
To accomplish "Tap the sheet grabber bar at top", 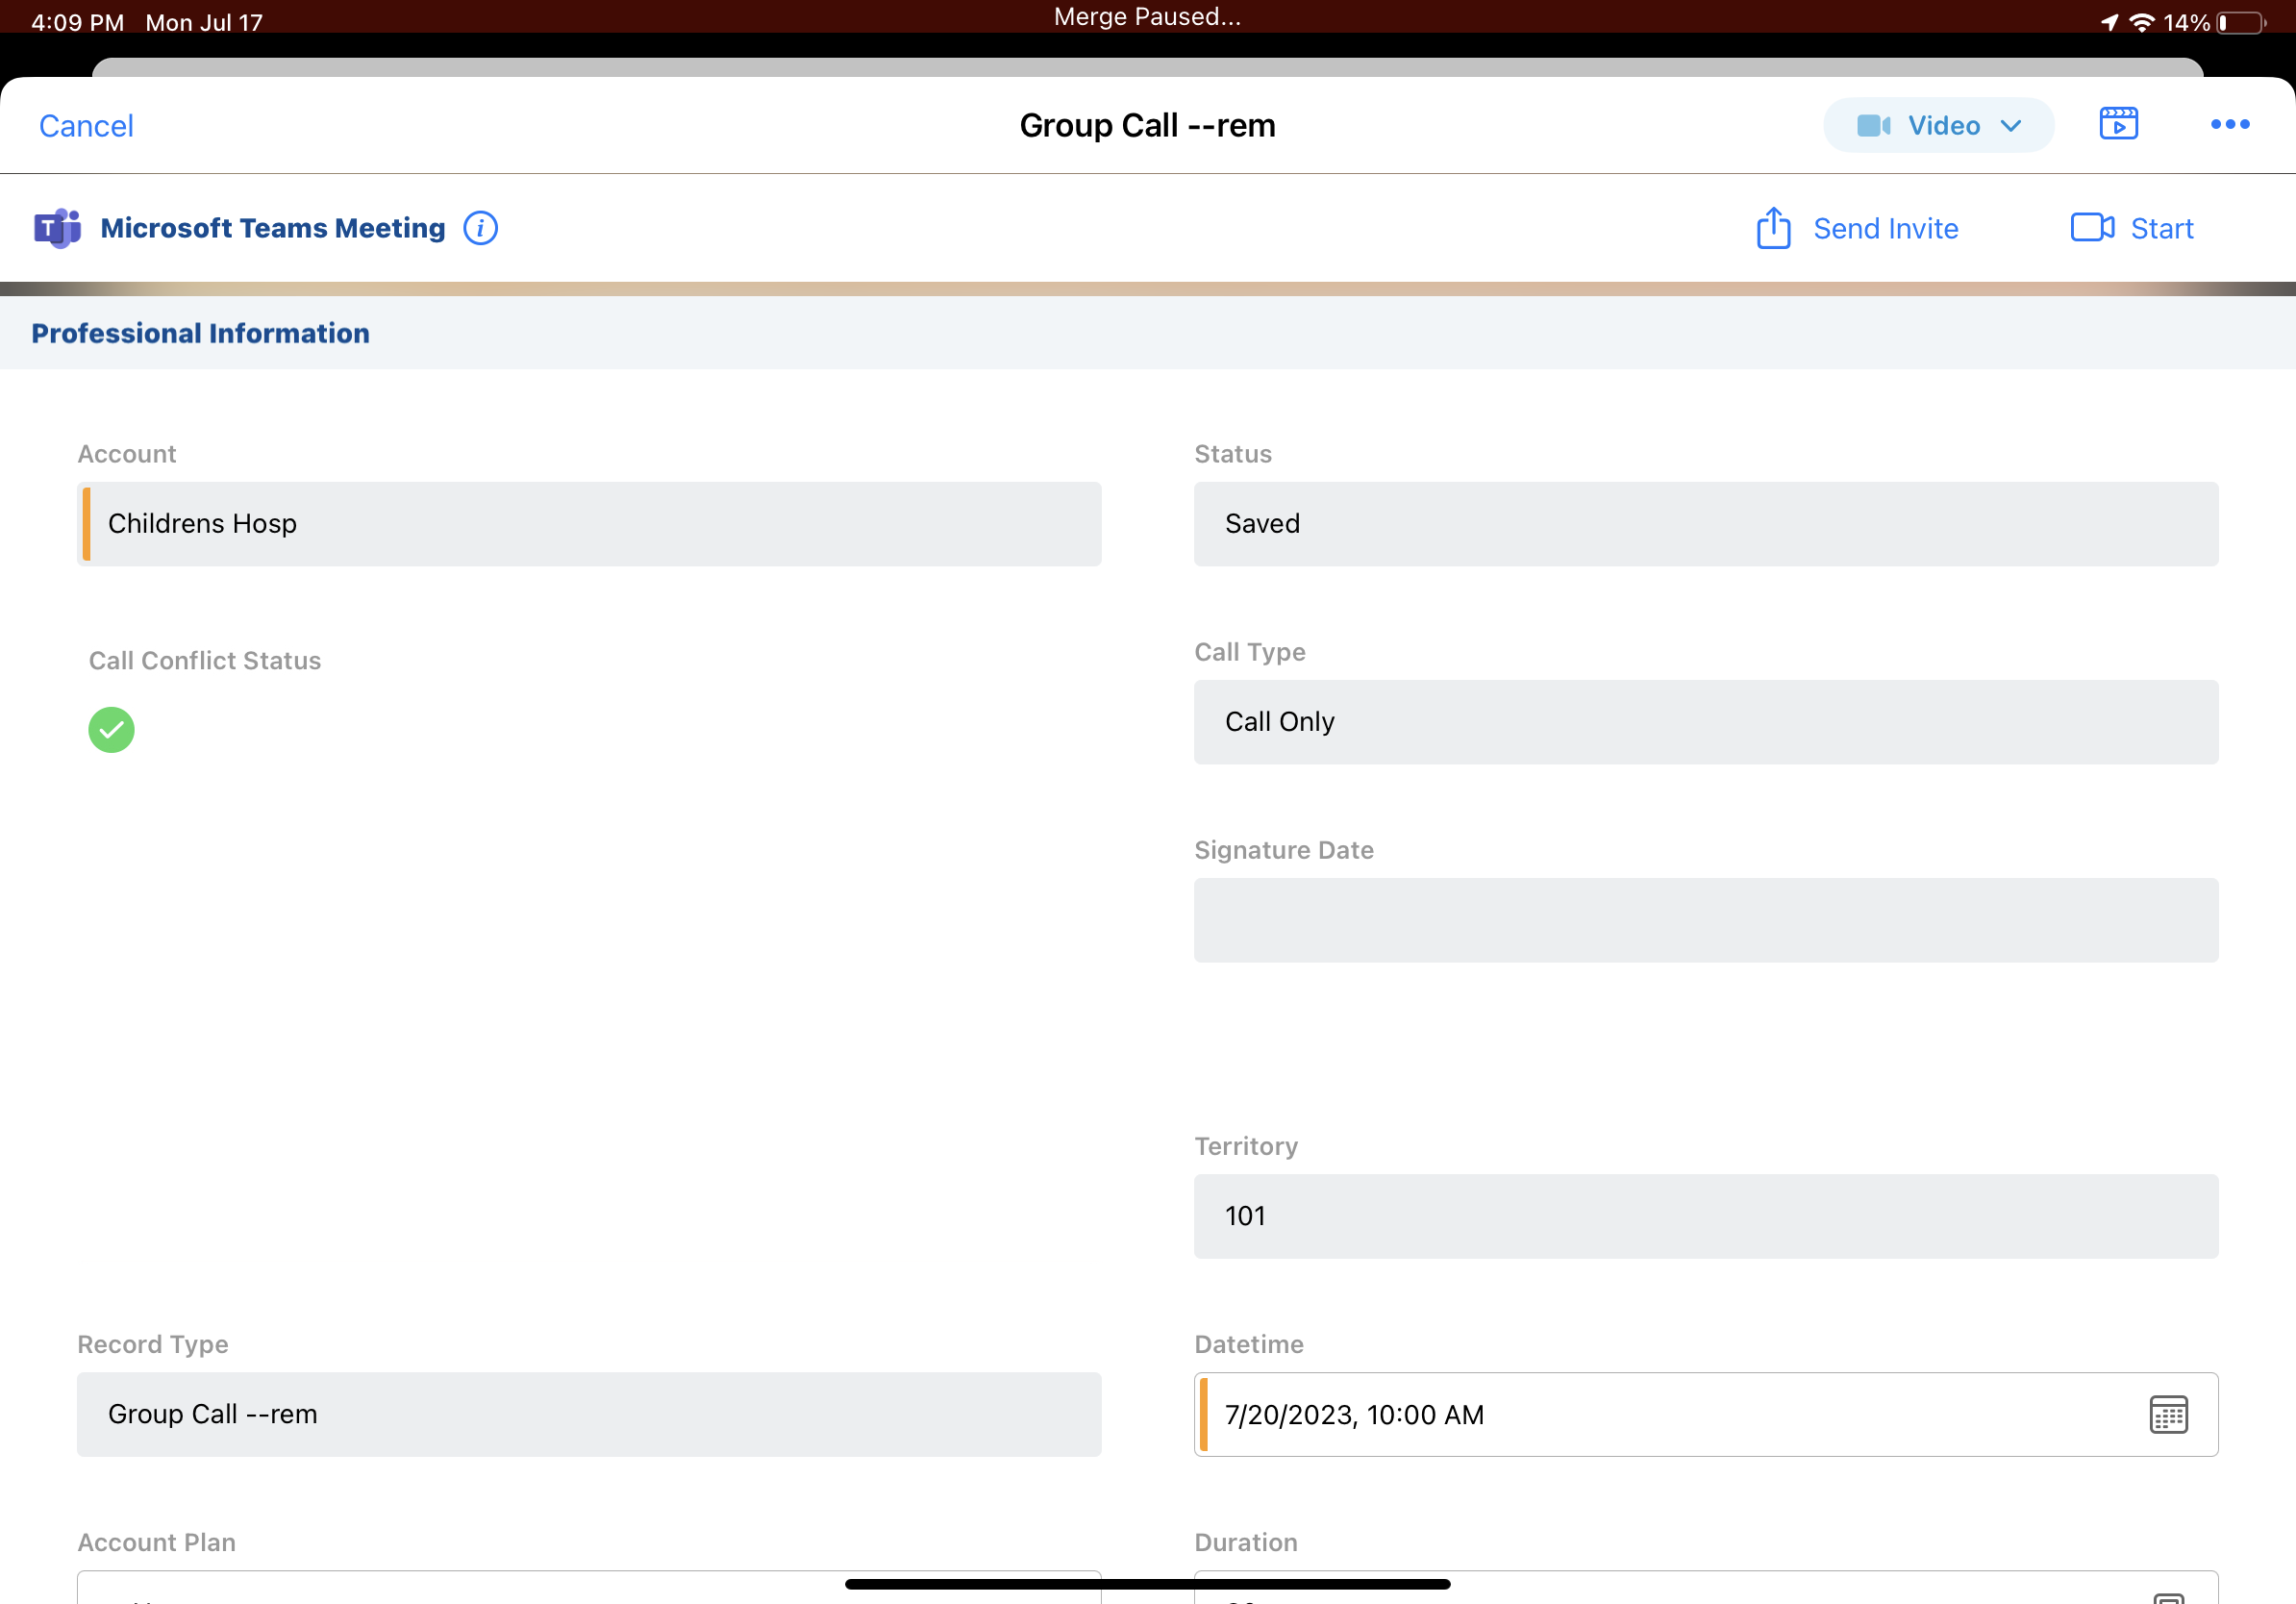I will [x=1147, y=67].
